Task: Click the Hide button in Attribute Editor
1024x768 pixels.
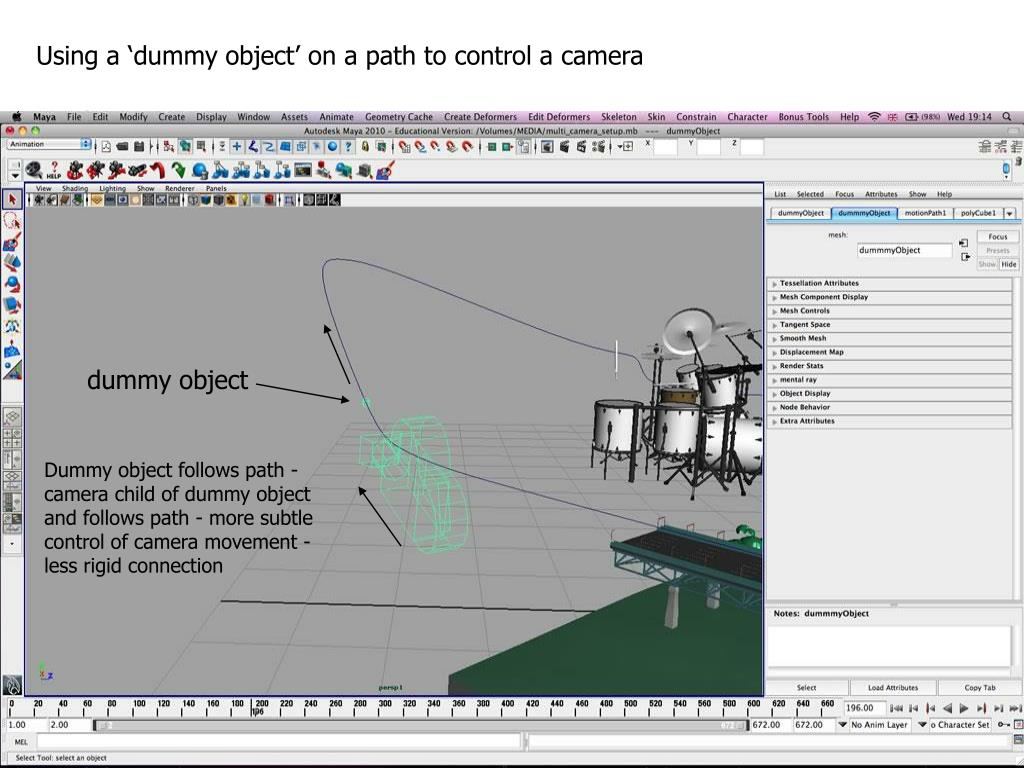Action: click(x=1008, y=264)
